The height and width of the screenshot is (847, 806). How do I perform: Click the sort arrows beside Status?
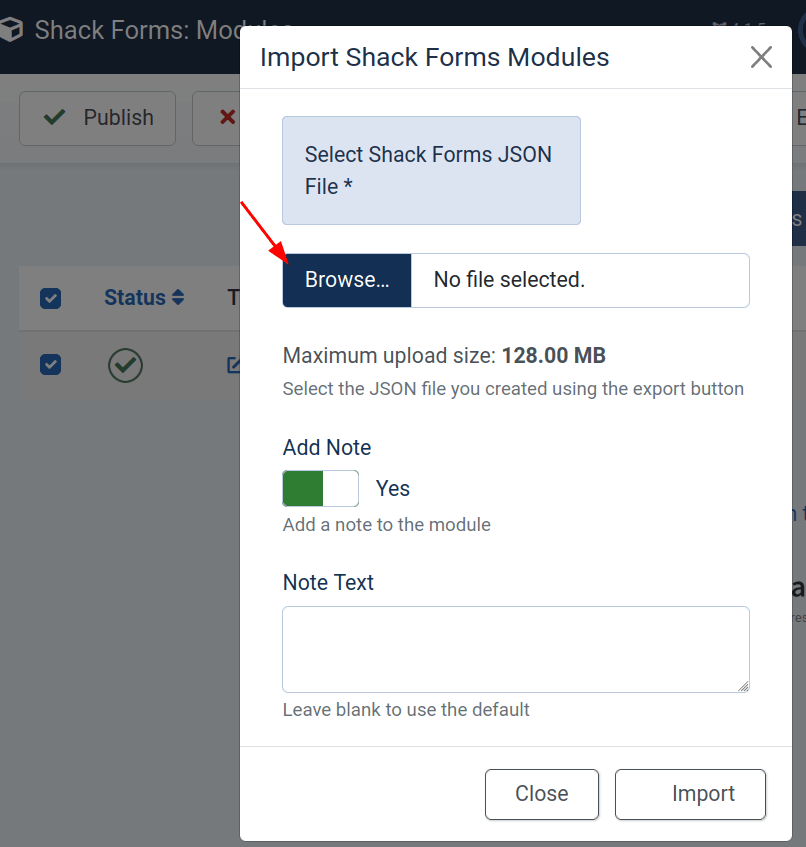tap(178, 297)
